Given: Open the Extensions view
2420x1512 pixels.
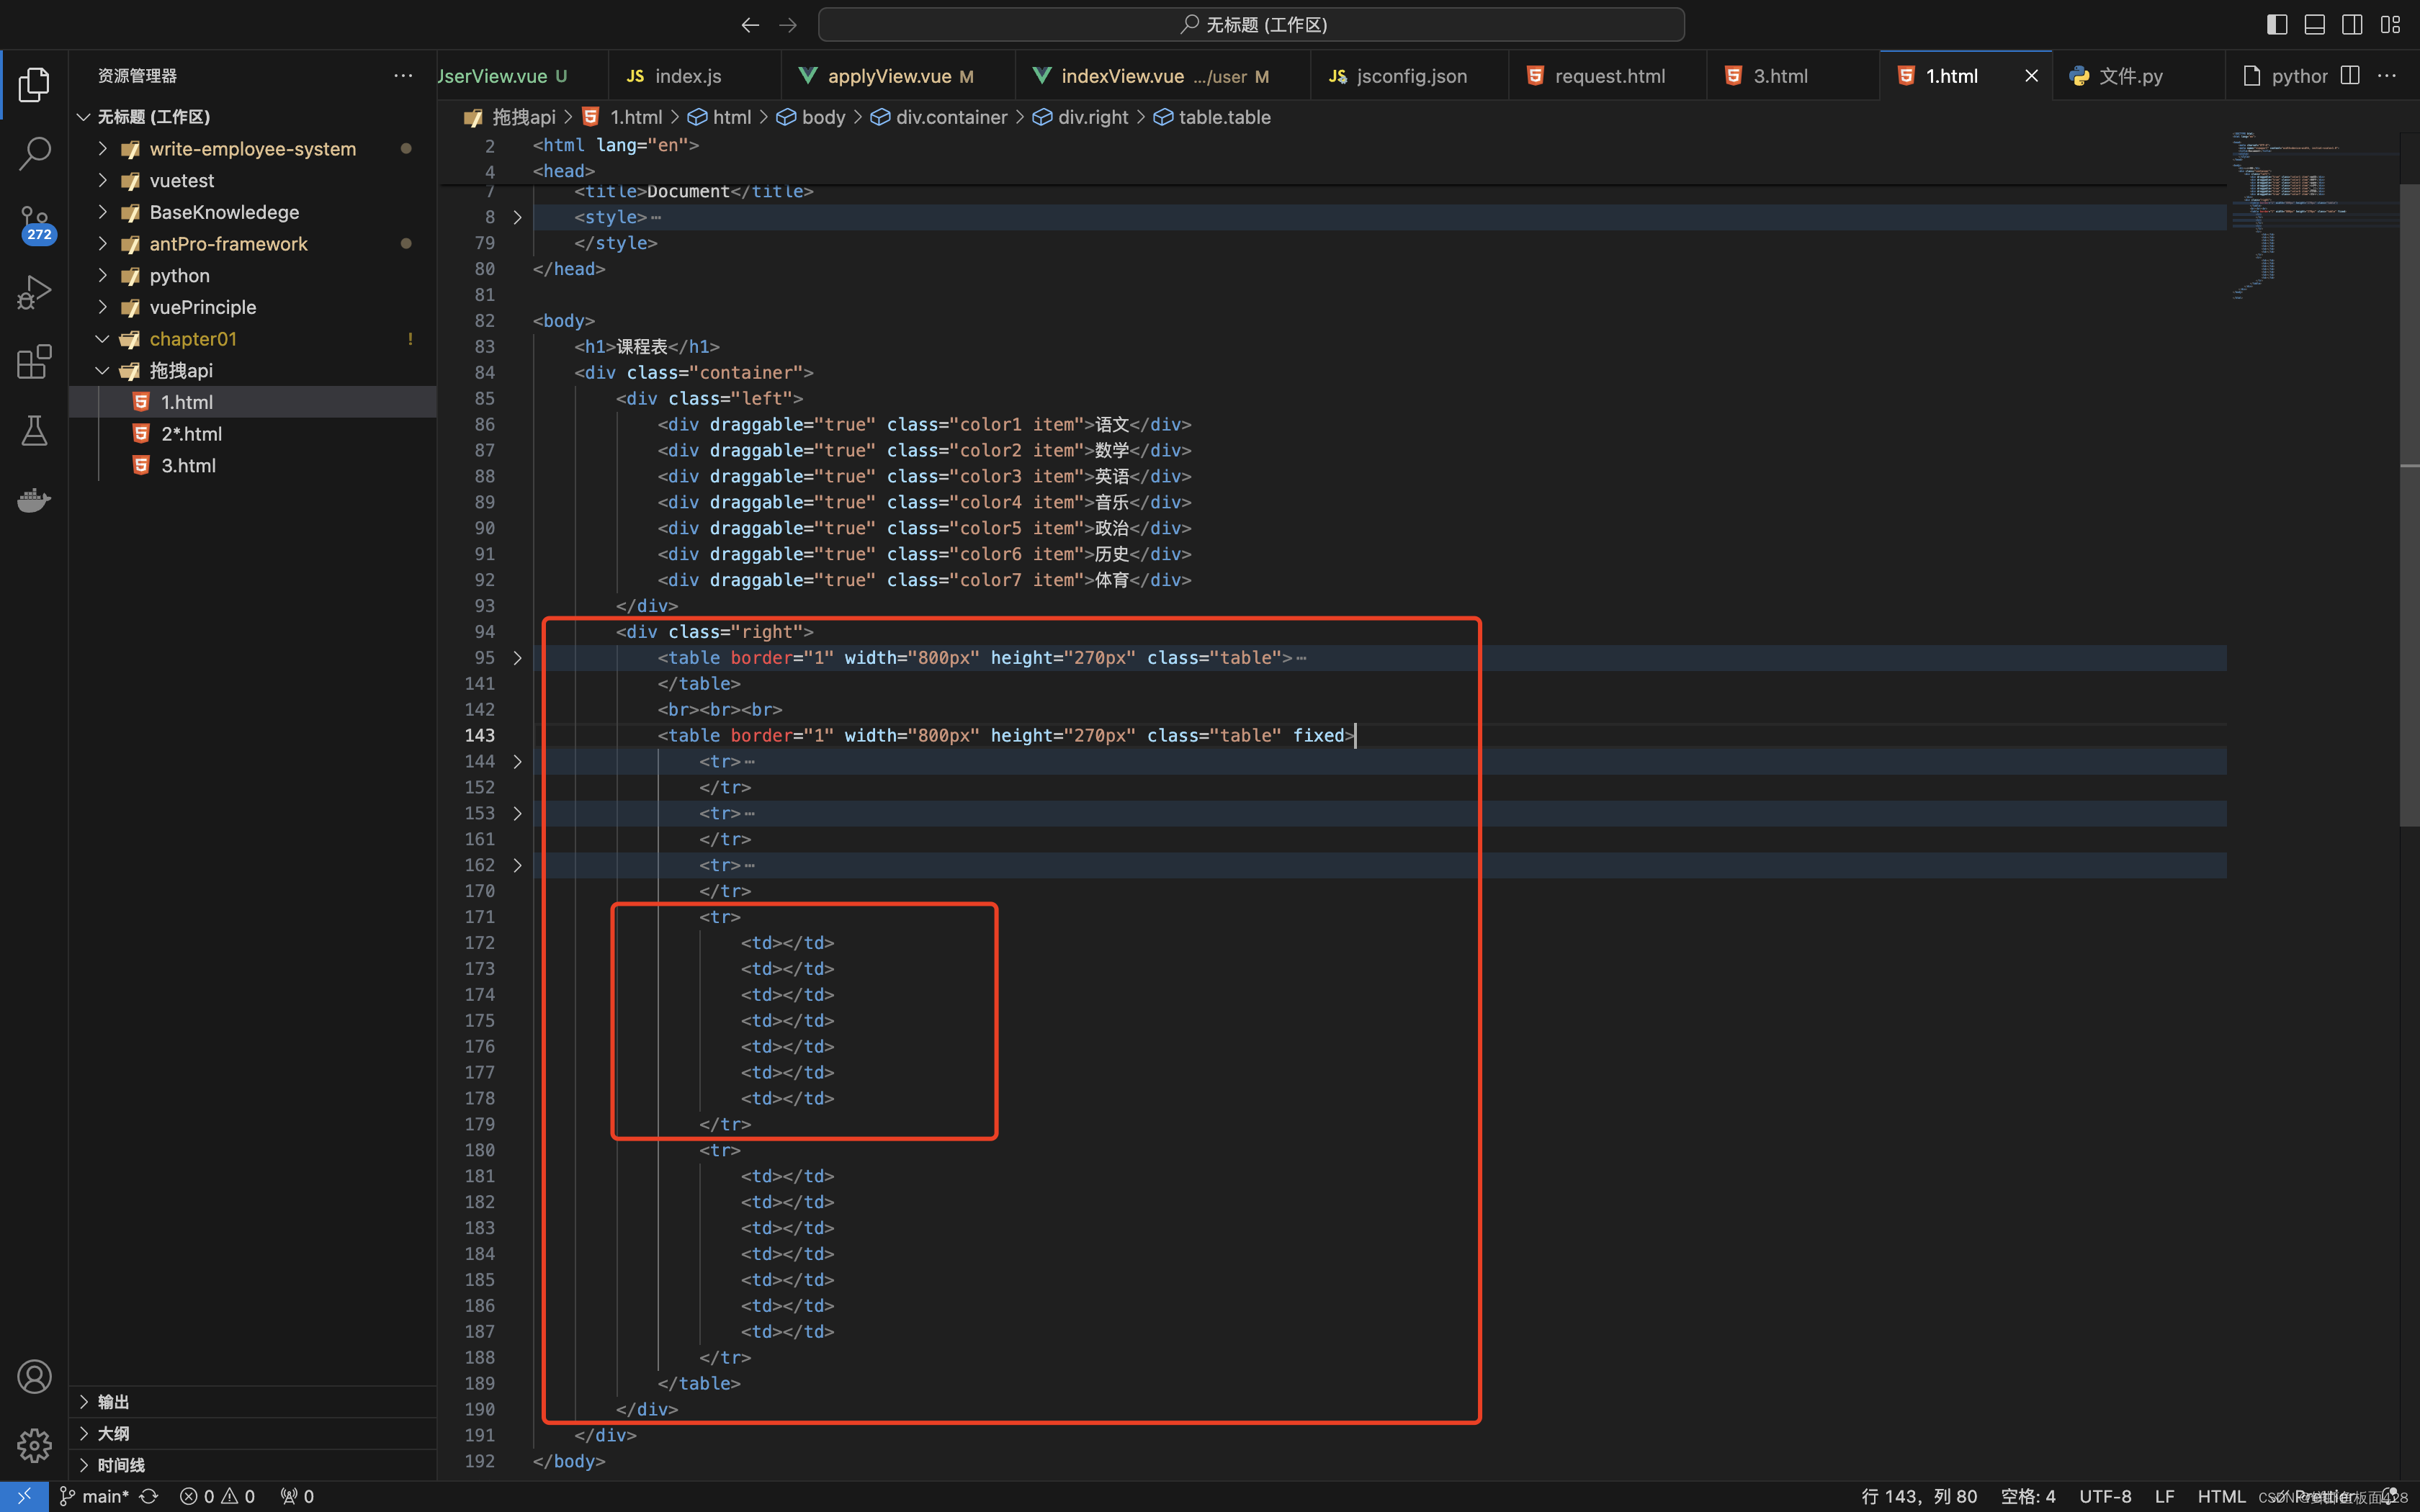Looking at the screenshot, I should click(x=34, y=361).
